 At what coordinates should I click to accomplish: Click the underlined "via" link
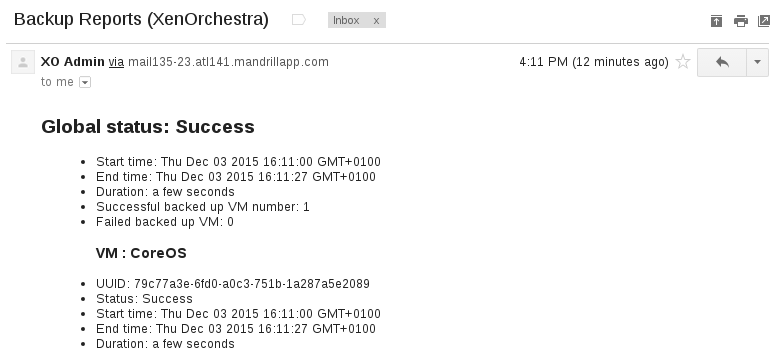tap(116, 62)
